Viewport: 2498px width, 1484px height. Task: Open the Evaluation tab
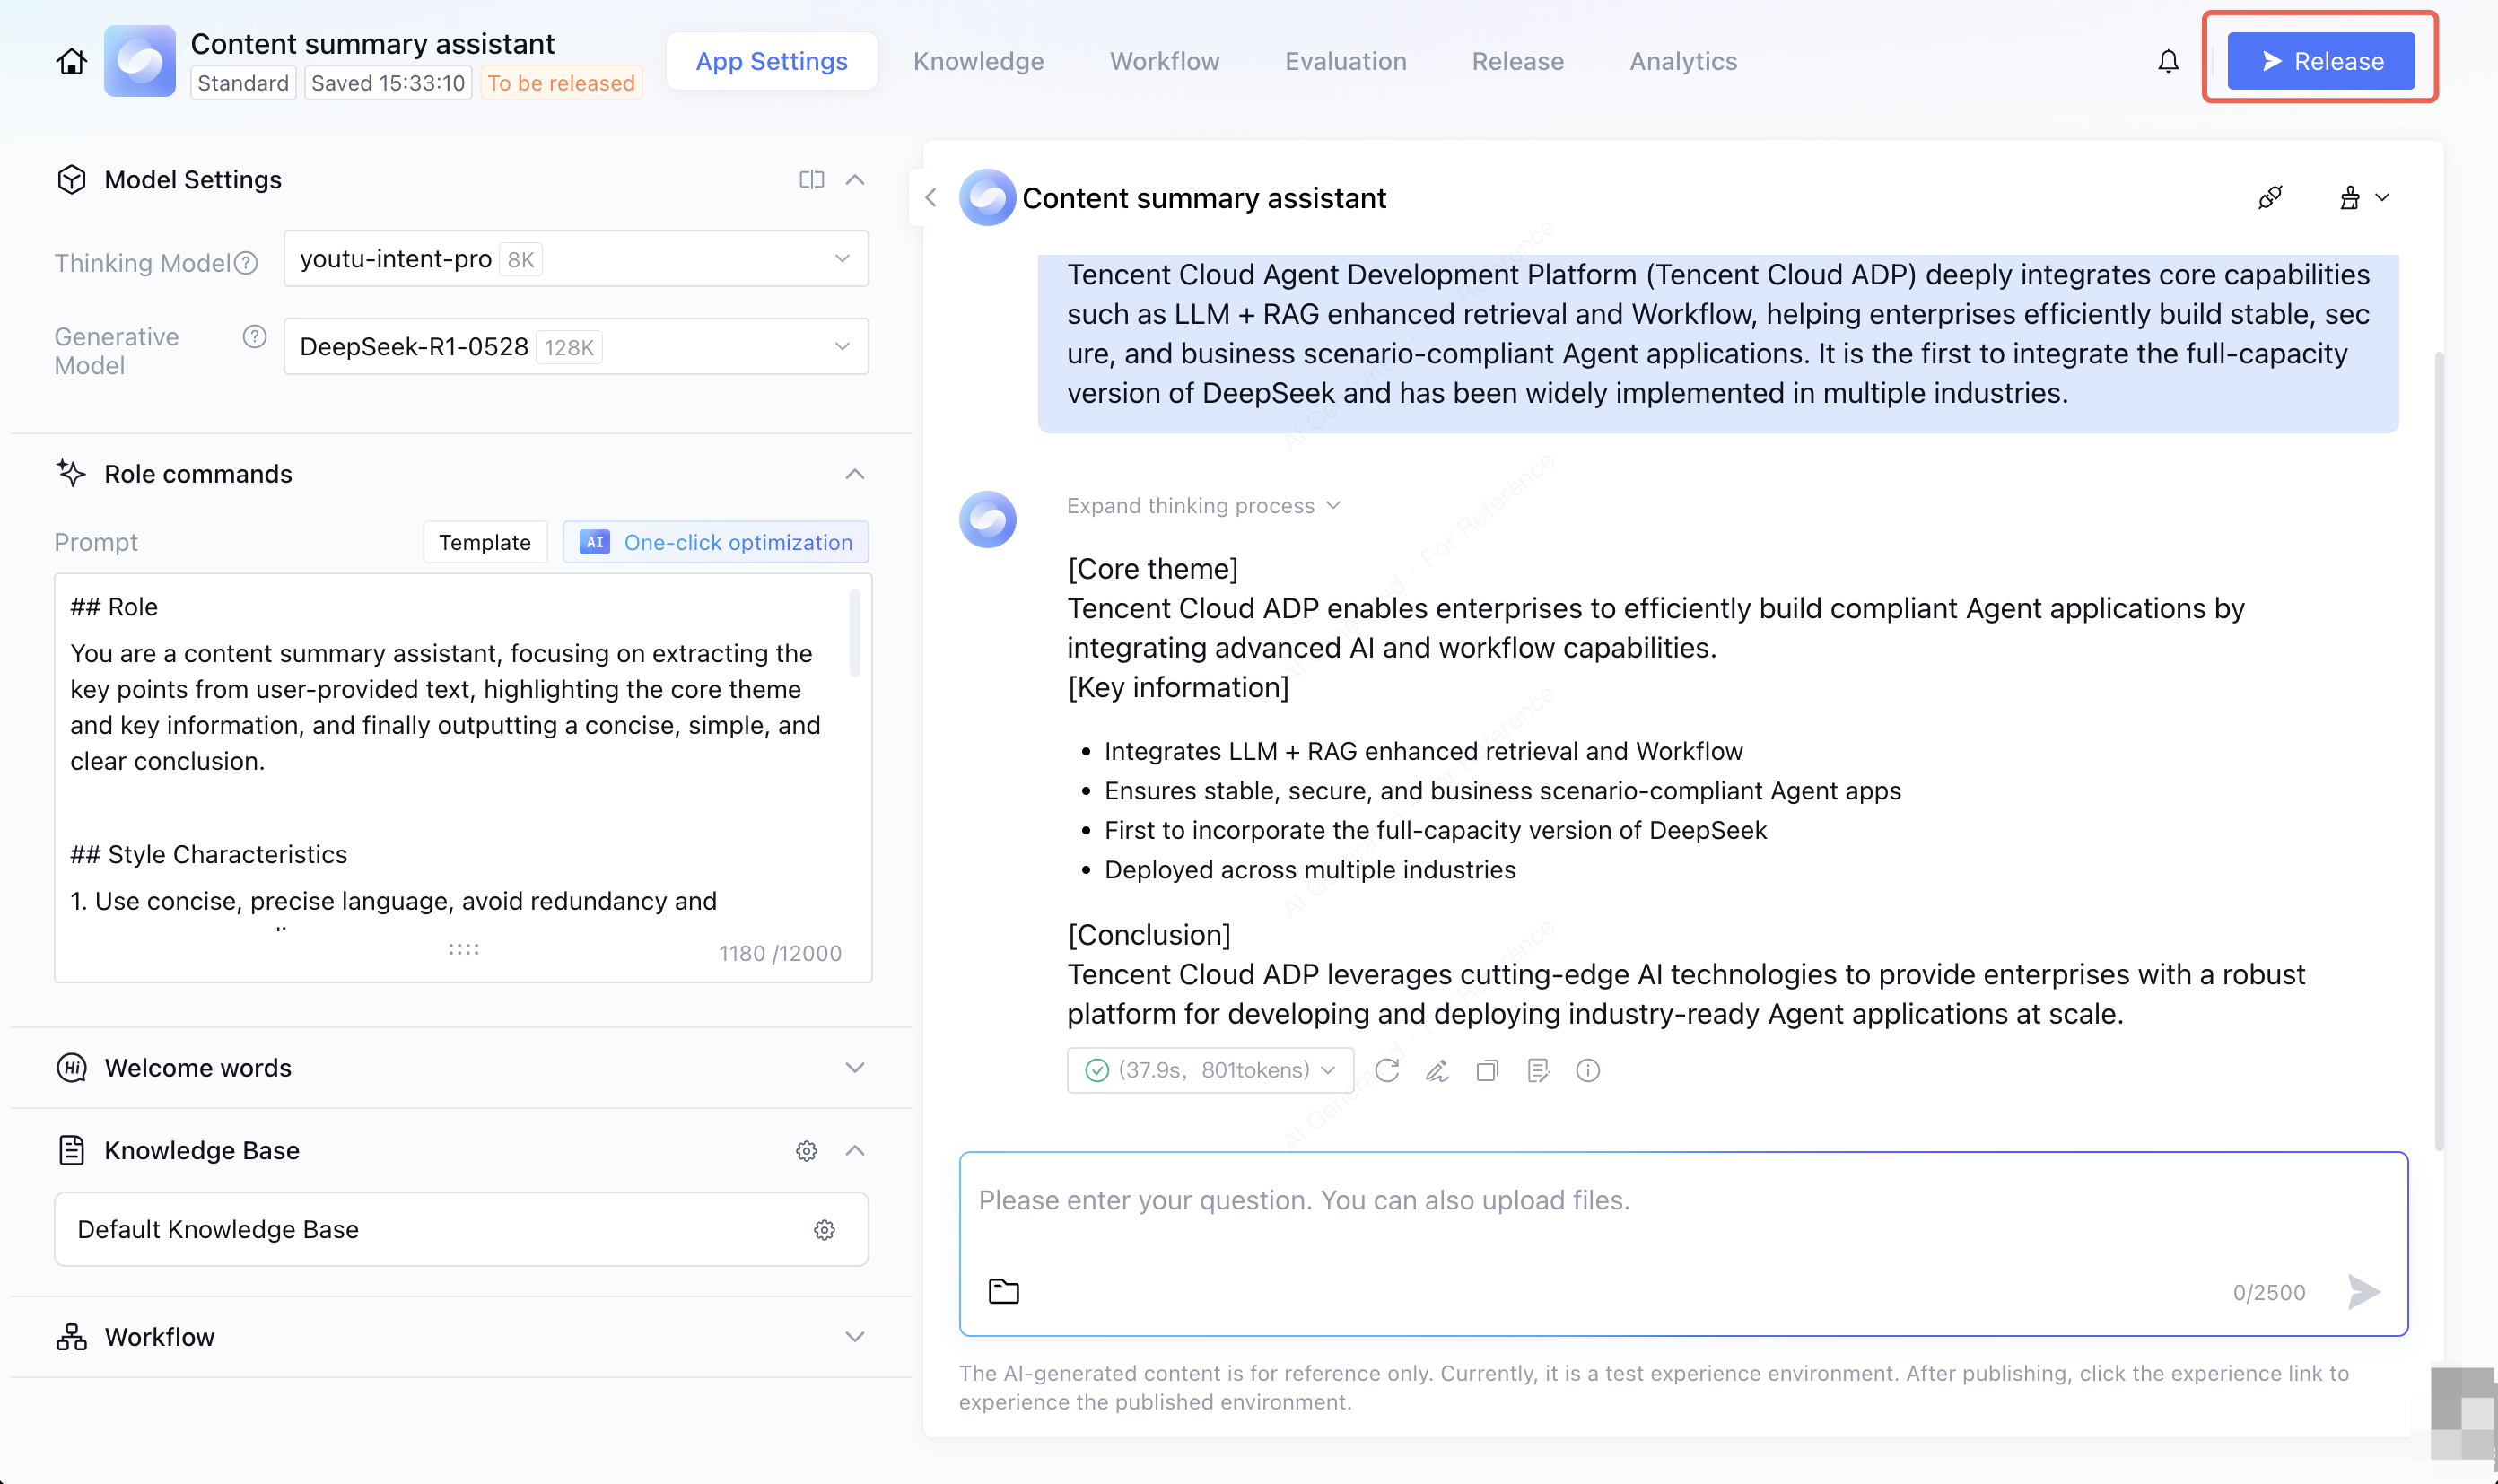[x=1345, y=61]
